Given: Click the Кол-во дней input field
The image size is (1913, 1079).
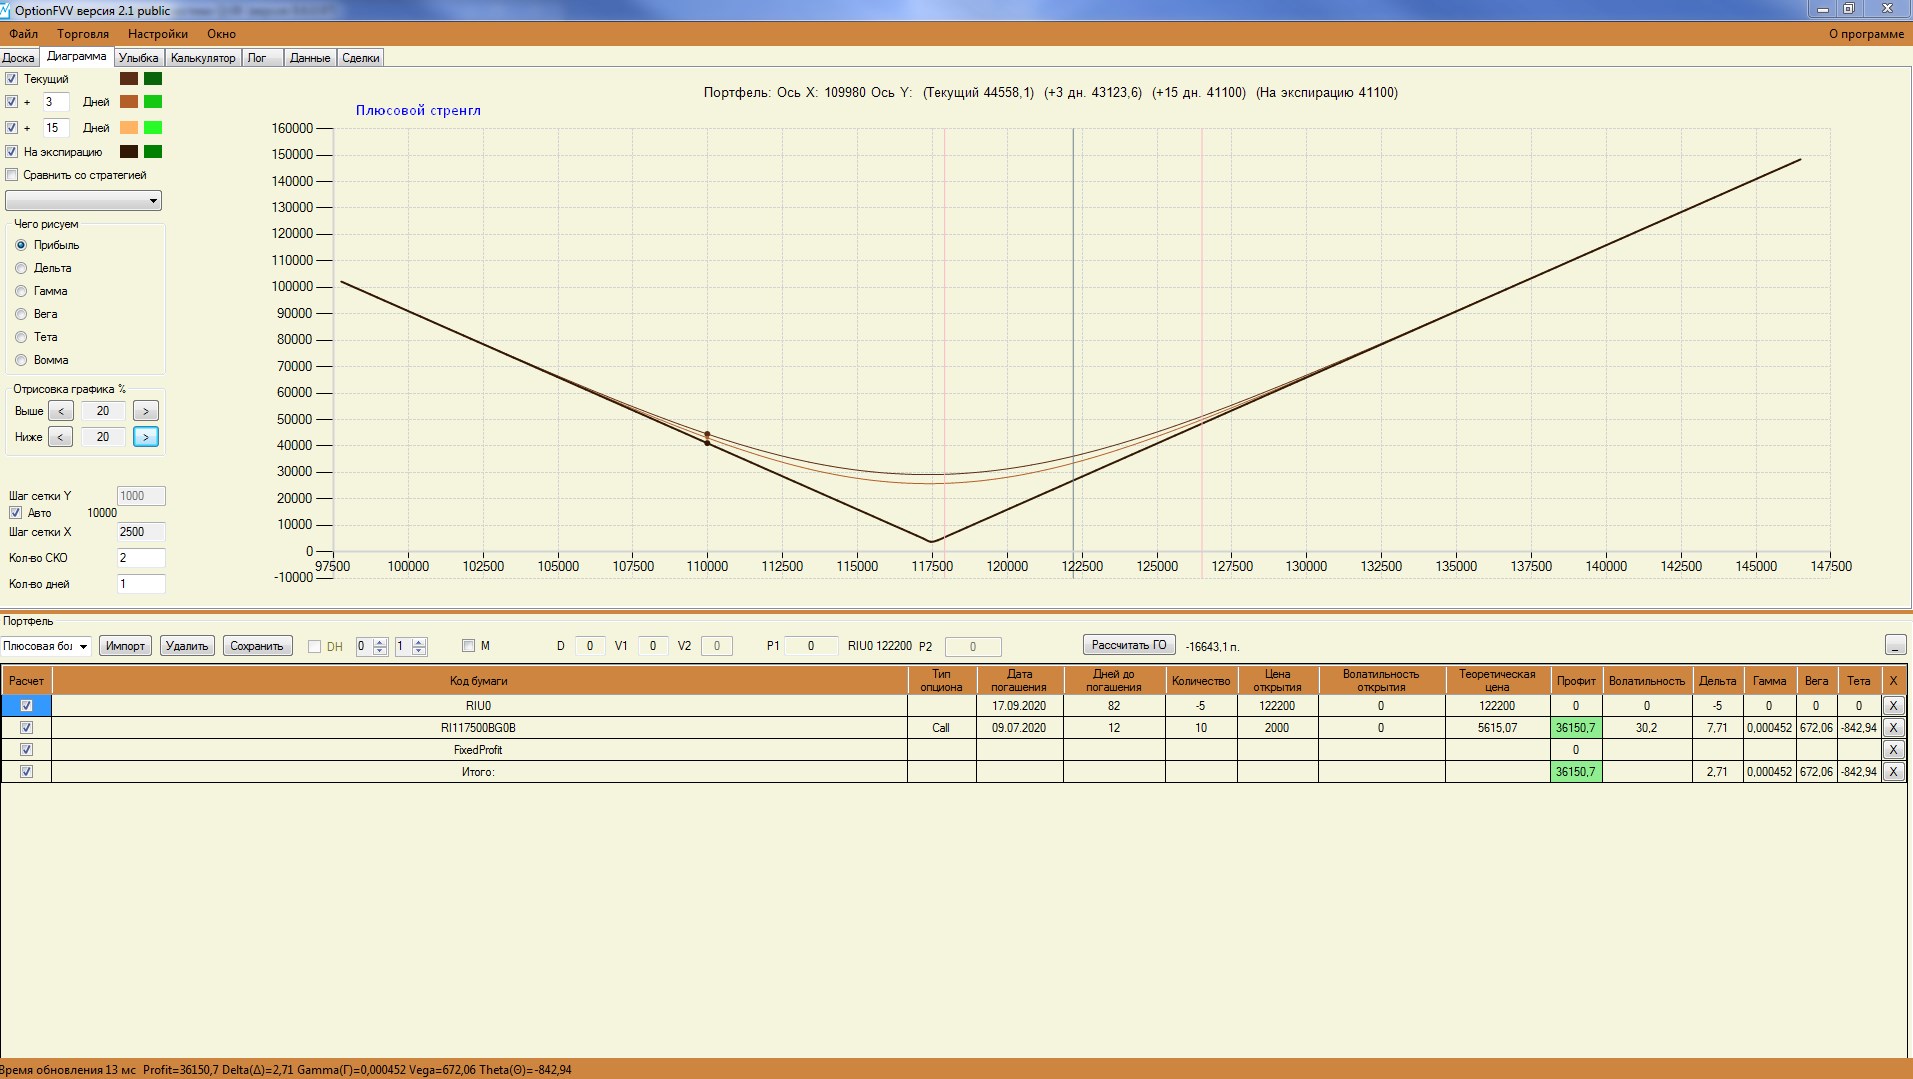Looking at the screenshot, I should pyautogui.click(x=141, y=584).
